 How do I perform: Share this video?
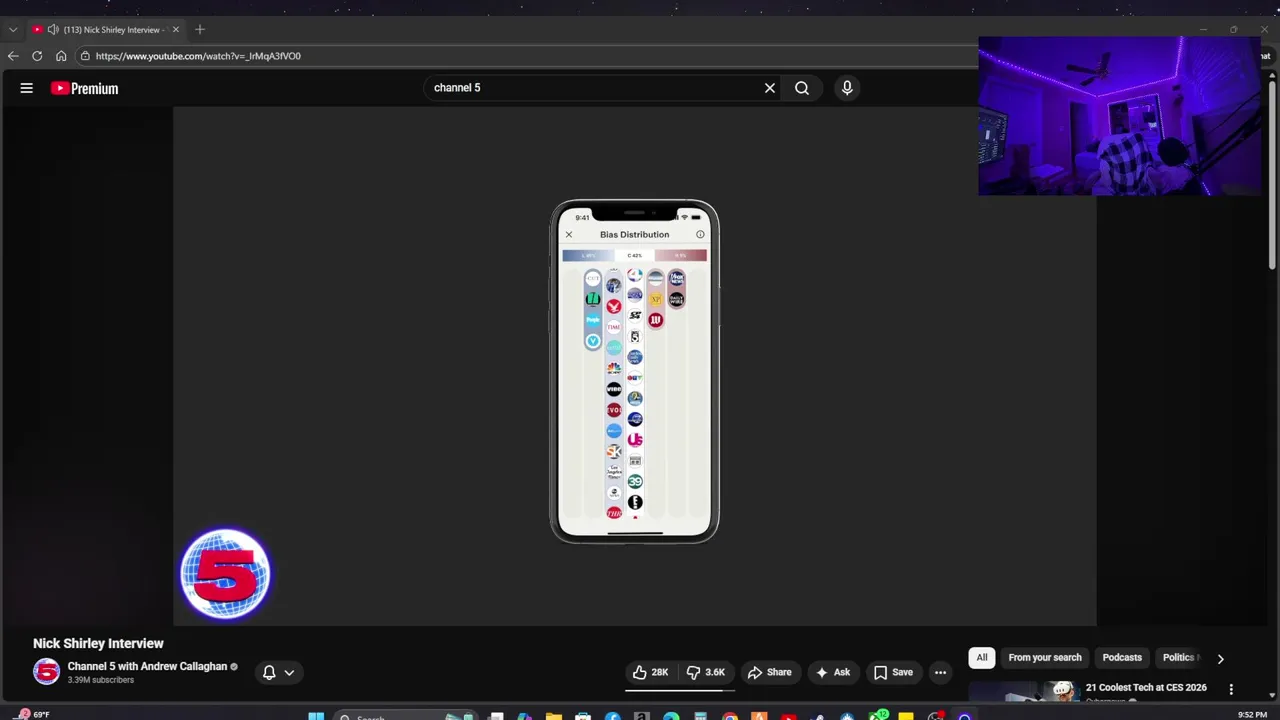(x=769, y=672)
